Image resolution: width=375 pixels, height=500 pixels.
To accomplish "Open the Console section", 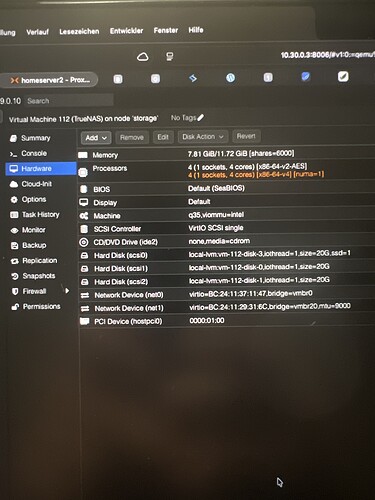I will coord(34,153).
